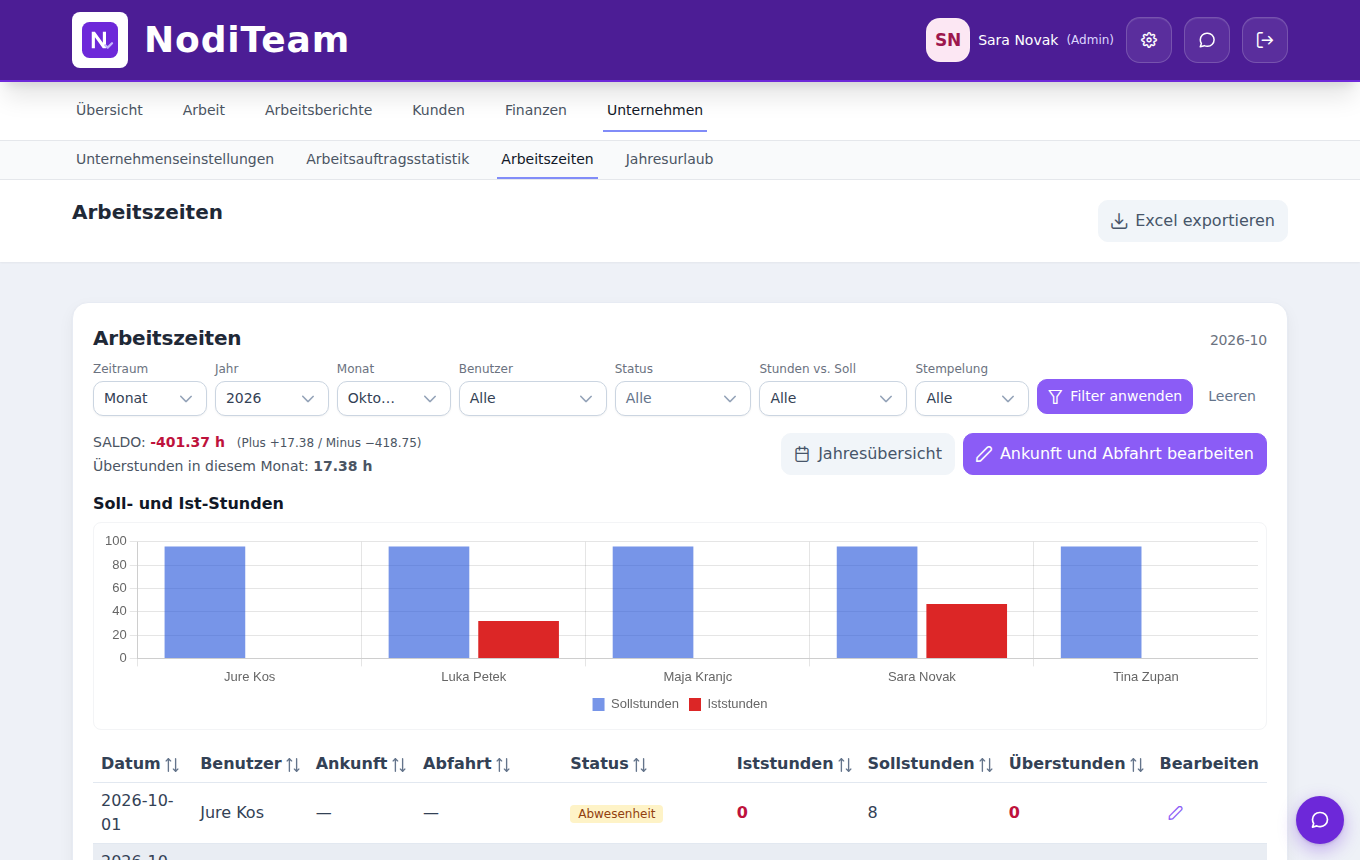Viewport: 1360px width, 860px height.
Task: Click Leeren to clear filters
Action: point(1232,396)
